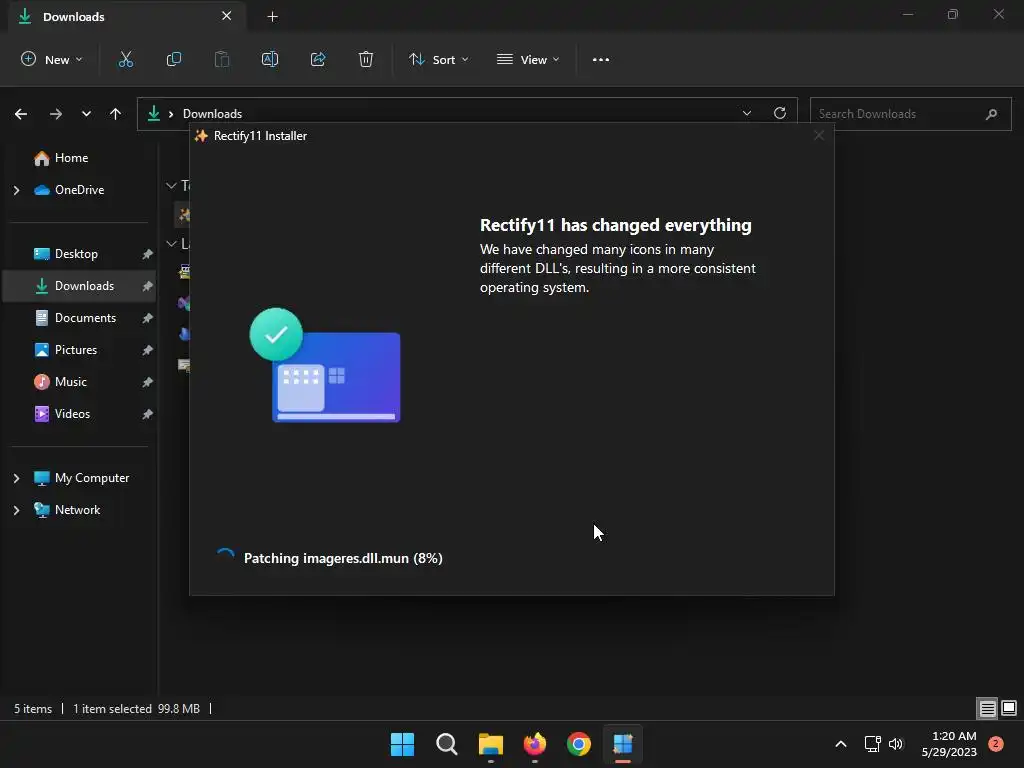Launch Firefox from taskbar
Viewport: 1024px width, 768px height.
coord(535,744)
